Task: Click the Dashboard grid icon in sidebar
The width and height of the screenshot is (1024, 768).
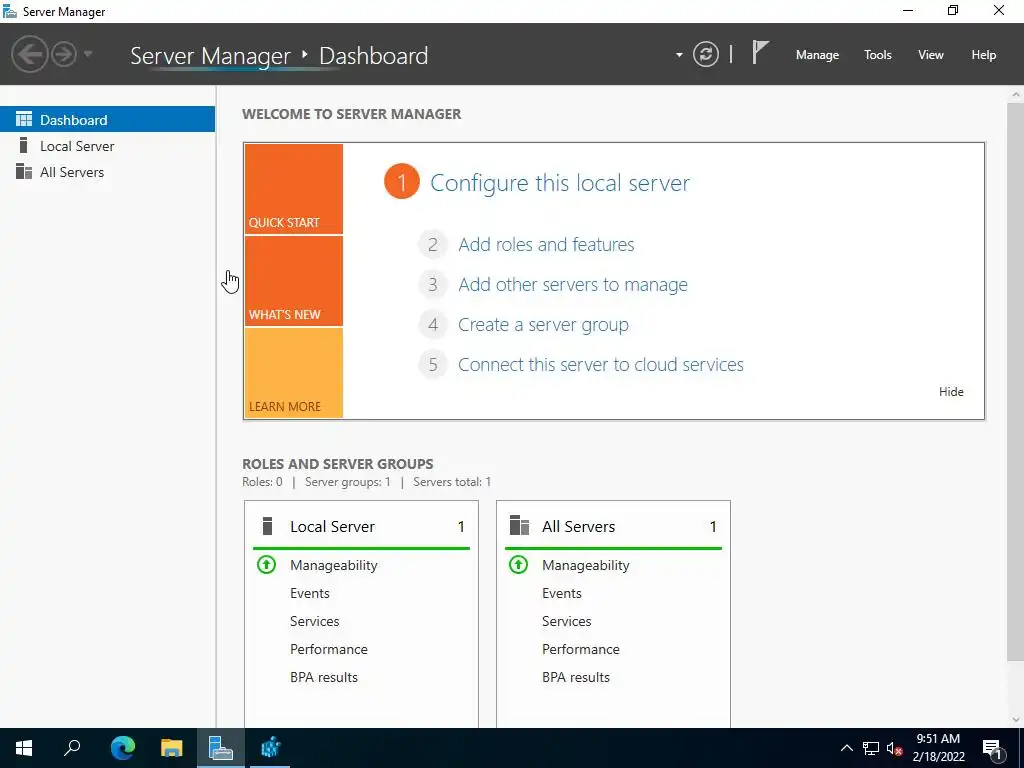Action: click(24, 119)
